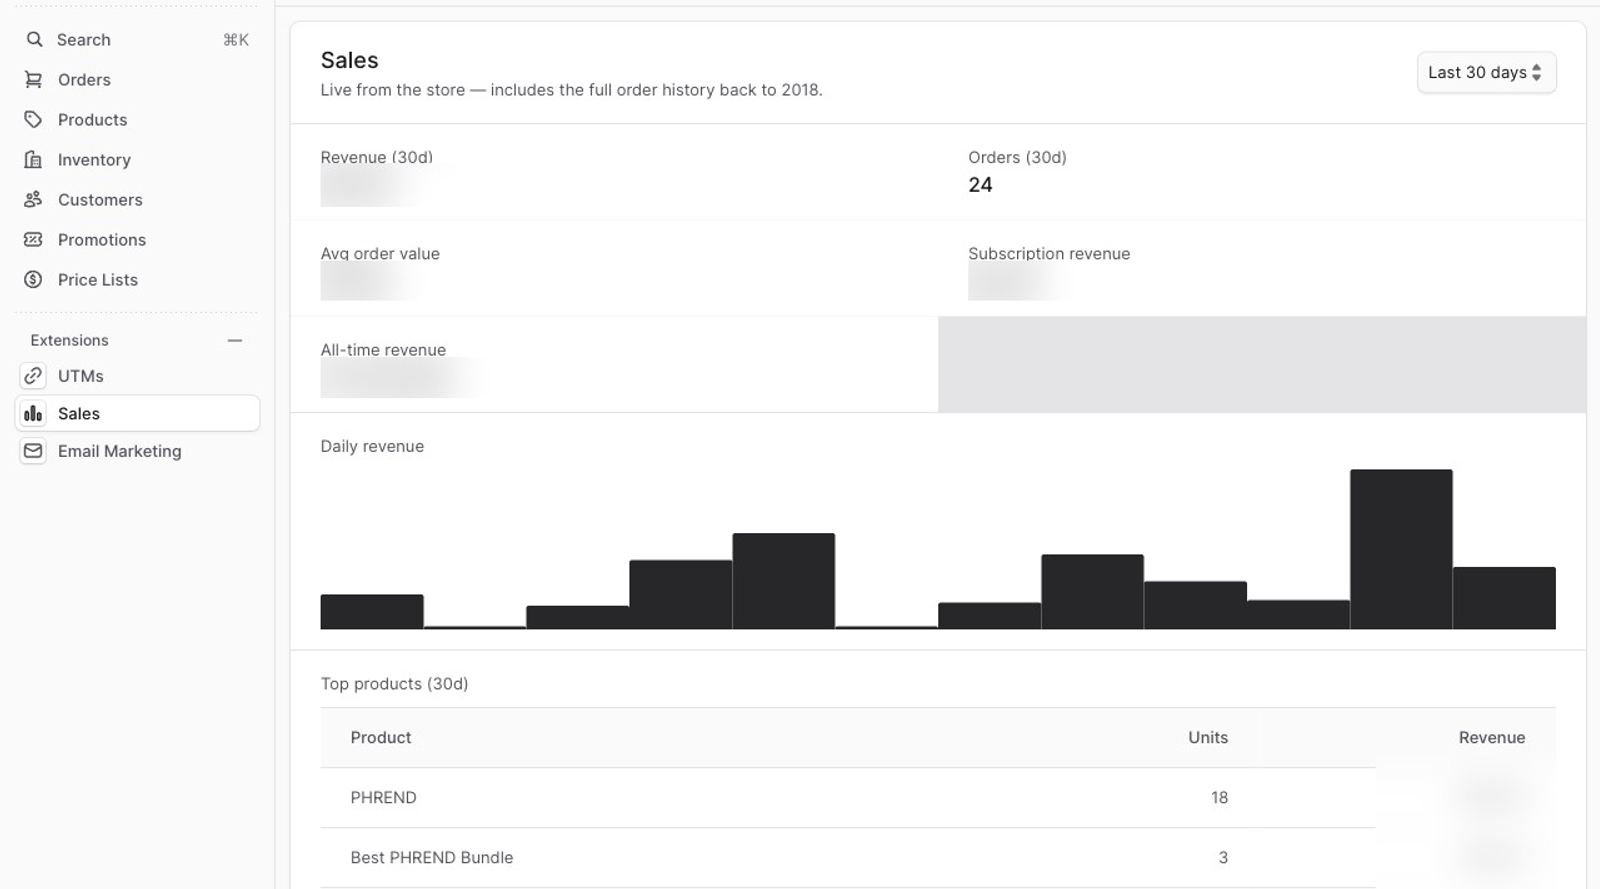Click the Revenue (30d) label
The width and height of the screenshot is (1600, 889).
(x=376, y=157)
